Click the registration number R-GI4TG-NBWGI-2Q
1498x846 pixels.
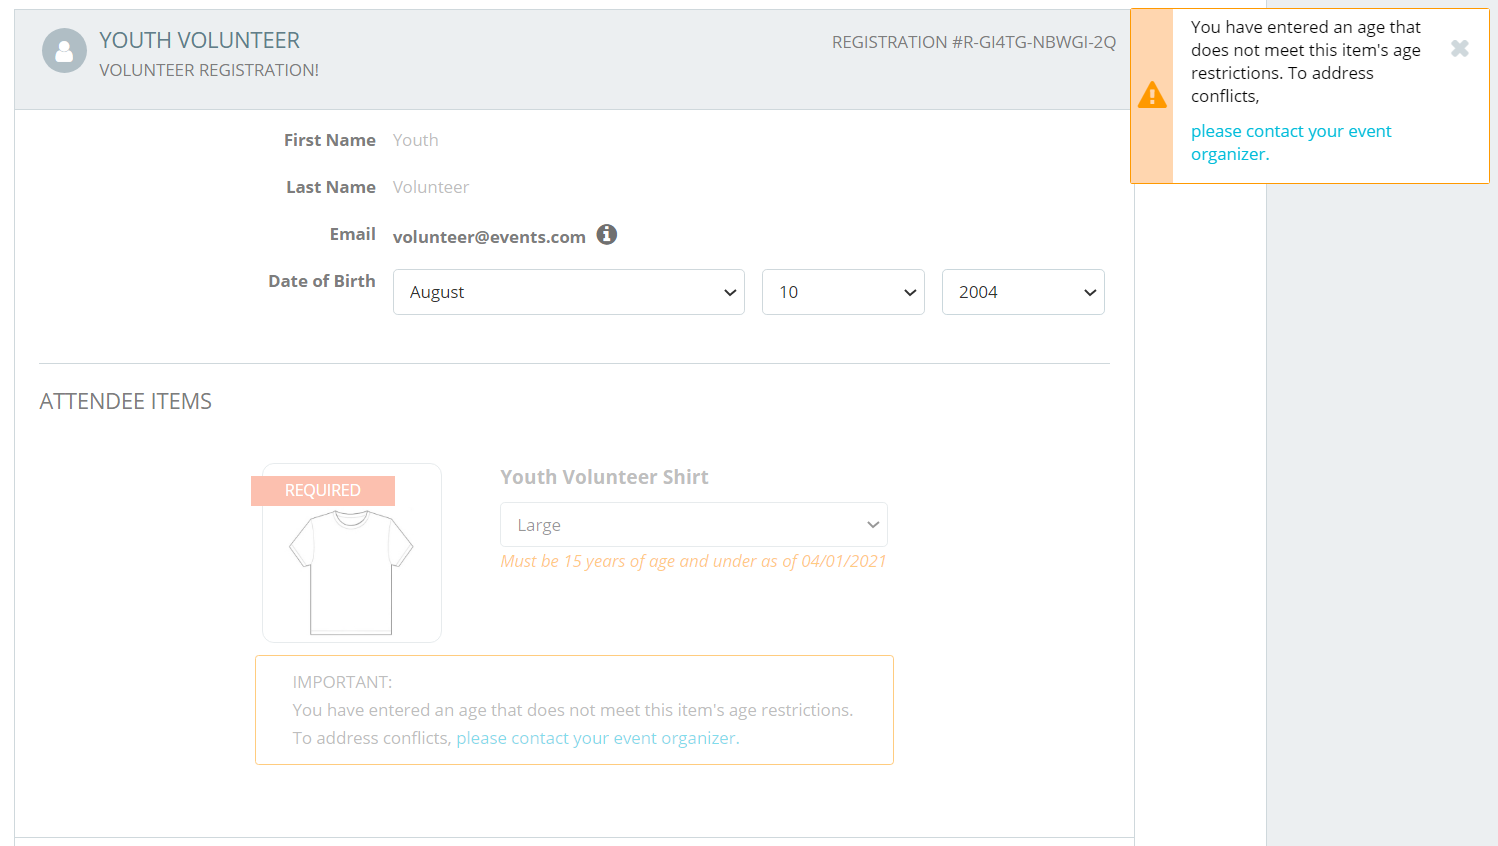point(974,42)
